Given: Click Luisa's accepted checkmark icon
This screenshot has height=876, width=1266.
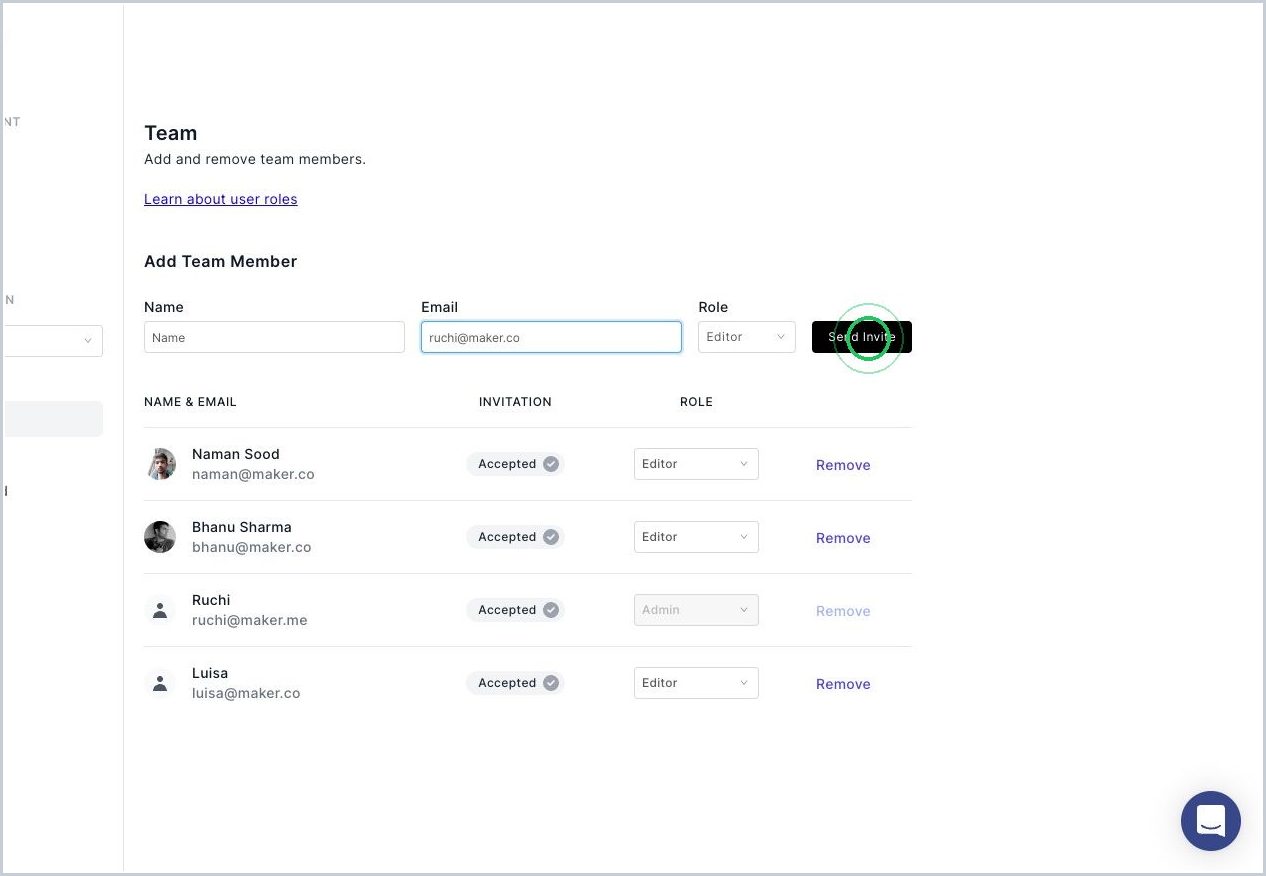Looking at the screenshot, I should coord(551,683).
